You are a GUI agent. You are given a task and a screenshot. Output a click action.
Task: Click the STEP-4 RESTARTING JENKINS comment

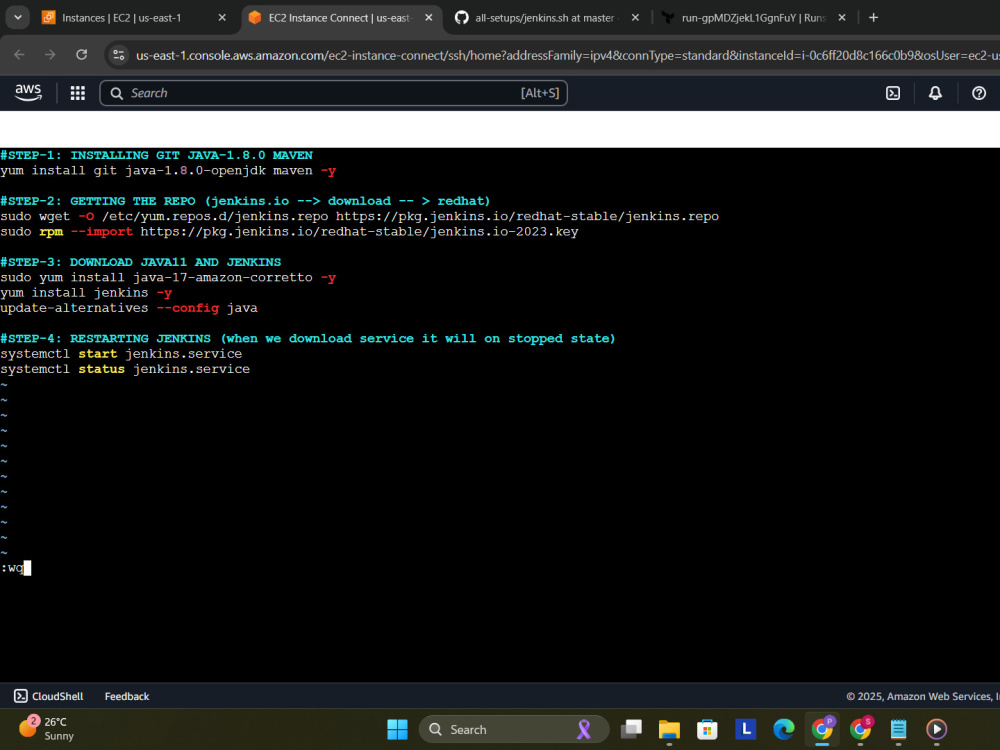tap(308, 339)
